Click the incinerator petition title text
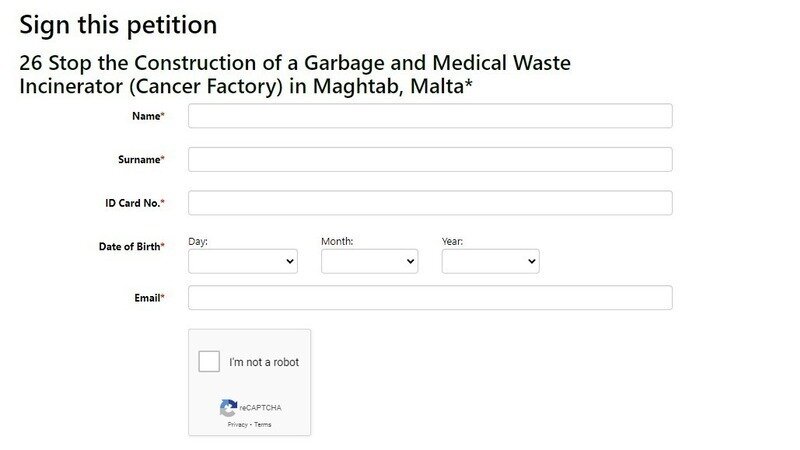The image size is (800, 450). [x=295, y=75]
